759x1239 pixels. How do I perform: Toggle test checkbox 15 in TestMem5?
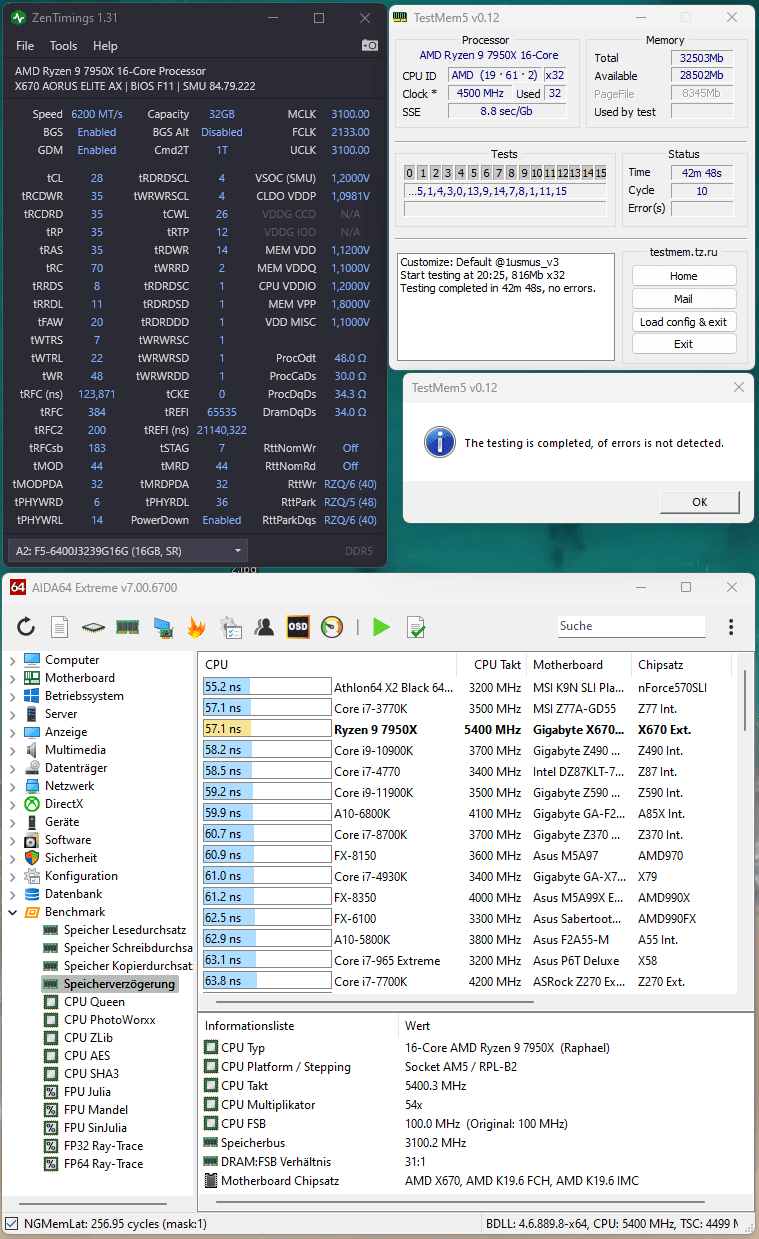click(x=600, y=173)
